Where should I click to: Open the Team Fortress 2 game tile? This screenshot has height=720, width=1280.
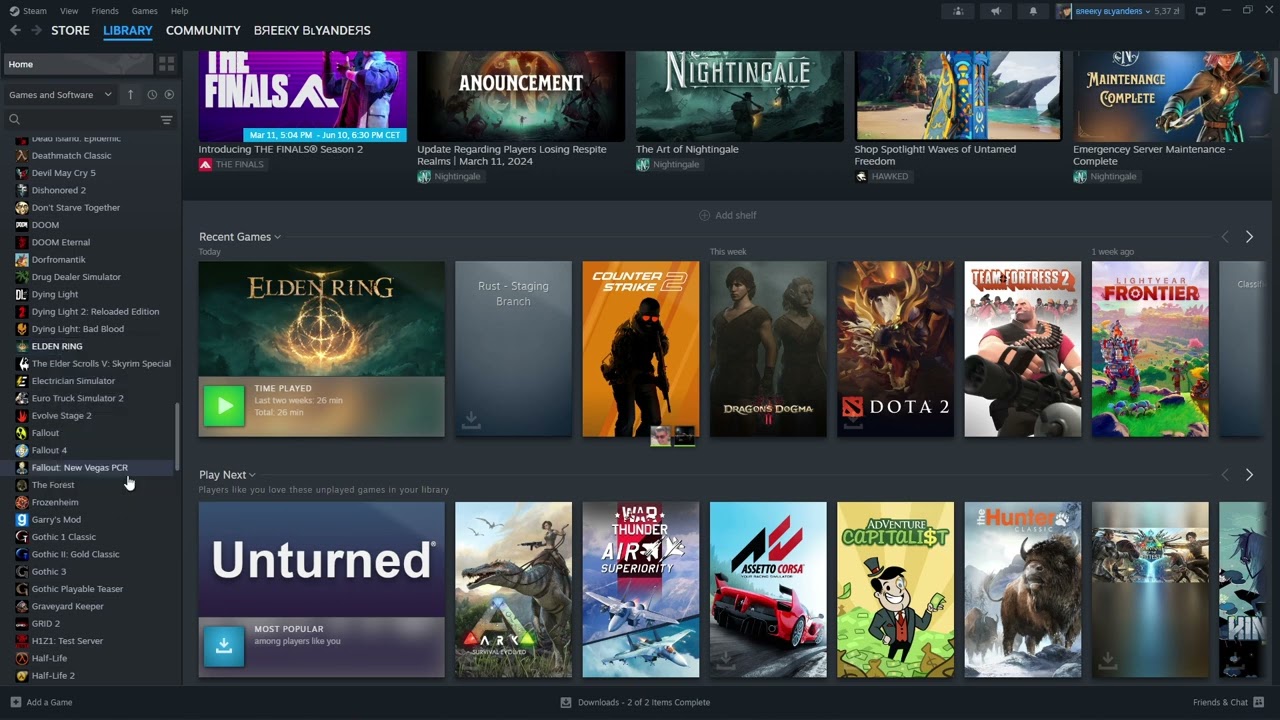(1023, 349)
